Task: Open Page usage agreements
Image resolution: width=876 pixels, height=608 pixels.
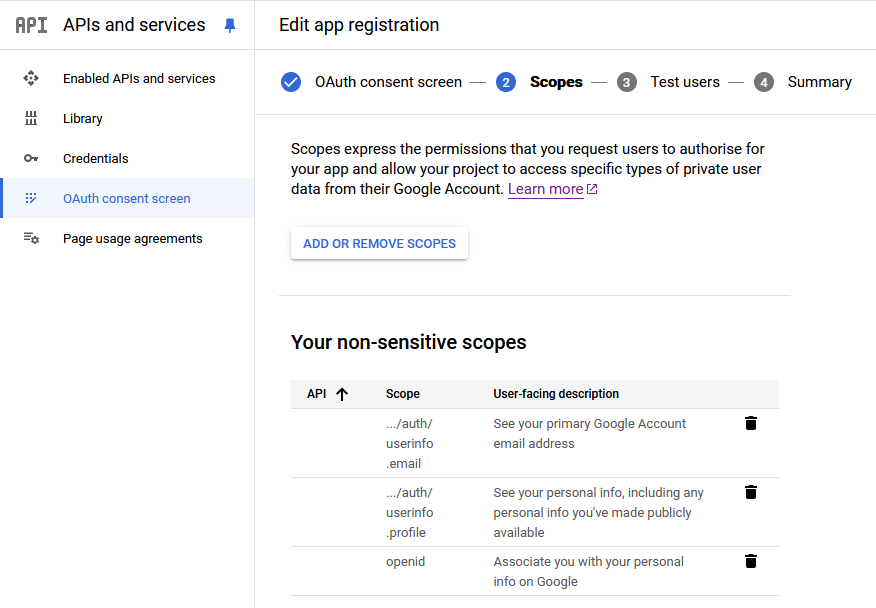Action: point(133,238)
